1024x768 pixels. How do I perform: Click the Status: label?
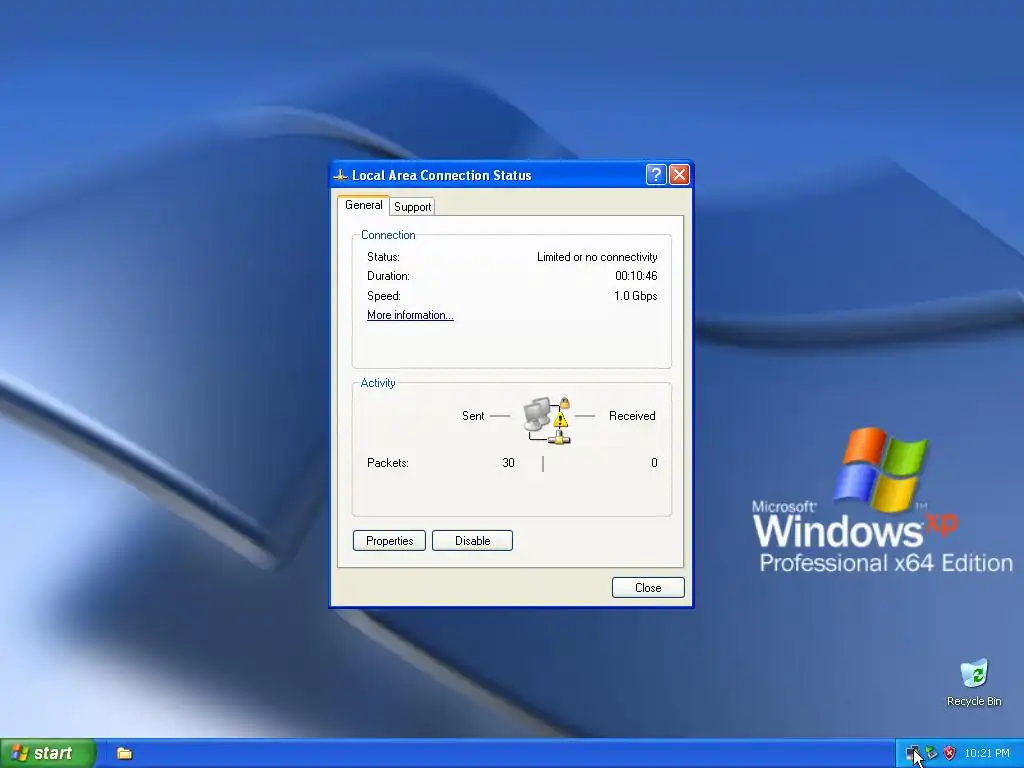point(383,257)
